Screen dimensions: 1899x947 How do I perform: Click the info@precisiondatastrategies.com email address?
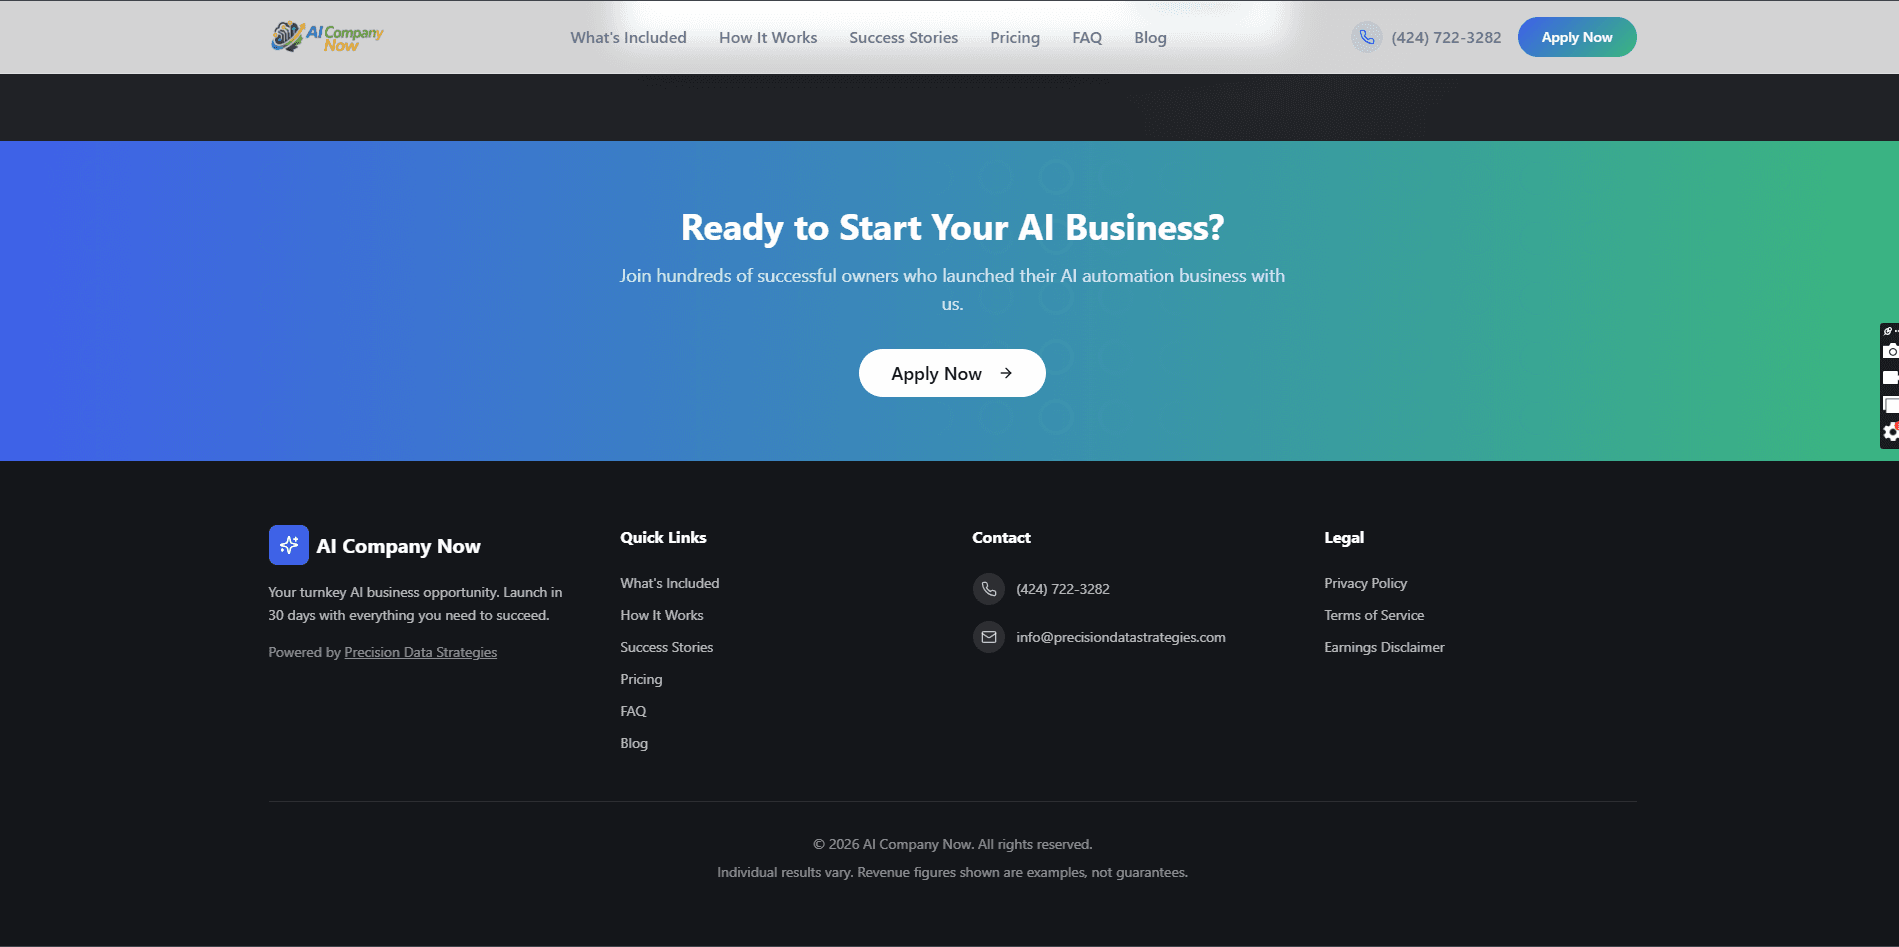click(x=1120, y=637)
